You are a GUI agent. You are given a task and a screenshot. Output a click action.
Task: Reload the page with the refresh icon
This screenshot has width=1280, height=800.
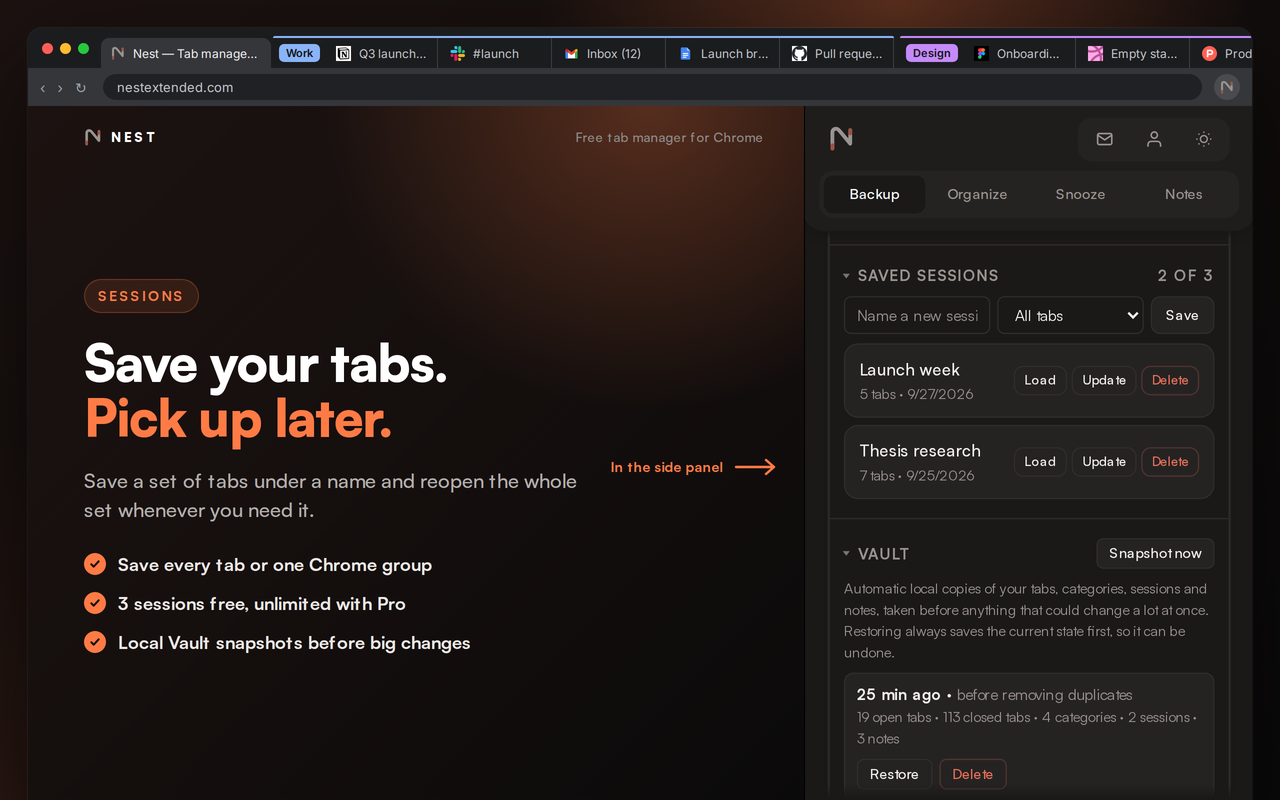[x=81, y=88]
